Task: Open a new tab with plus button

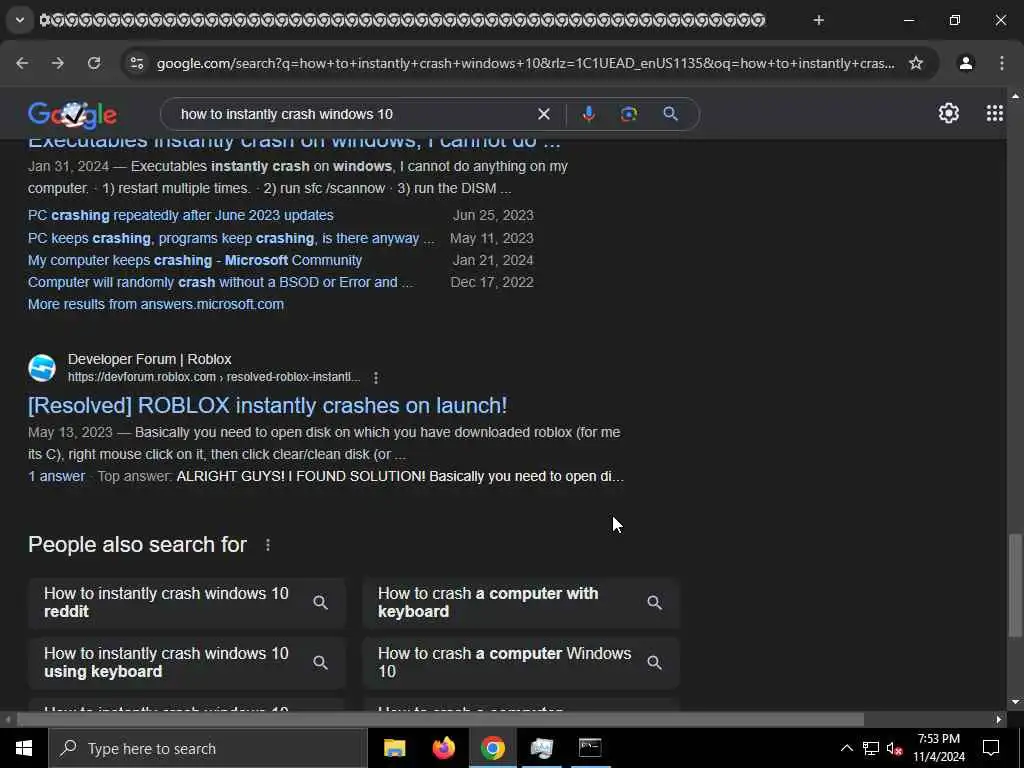Action: pos(818,20)
